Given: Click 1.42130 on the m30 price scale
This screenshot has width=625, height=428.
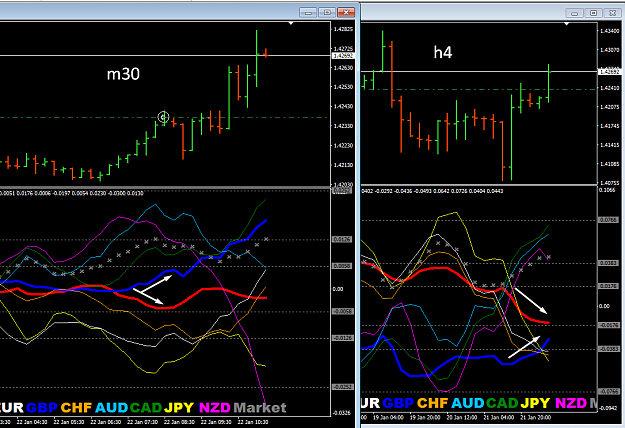Looking at the screenshot, I should 343,165.
